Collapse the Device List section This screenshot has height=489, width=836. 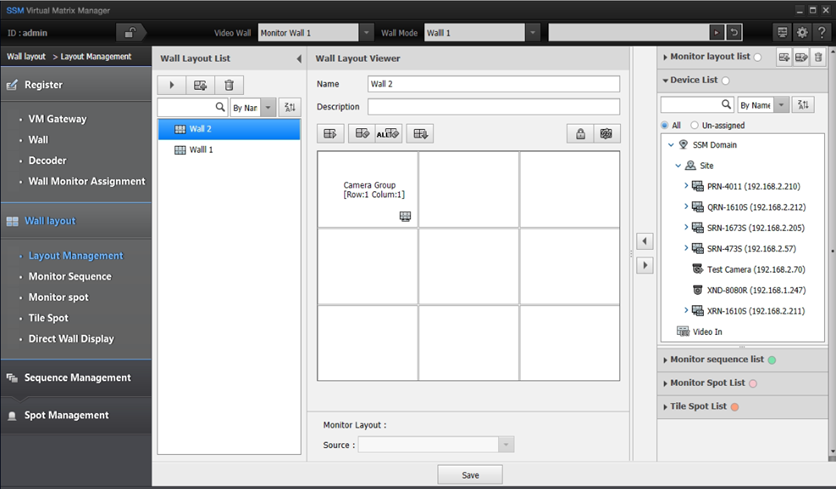[665, 81]
